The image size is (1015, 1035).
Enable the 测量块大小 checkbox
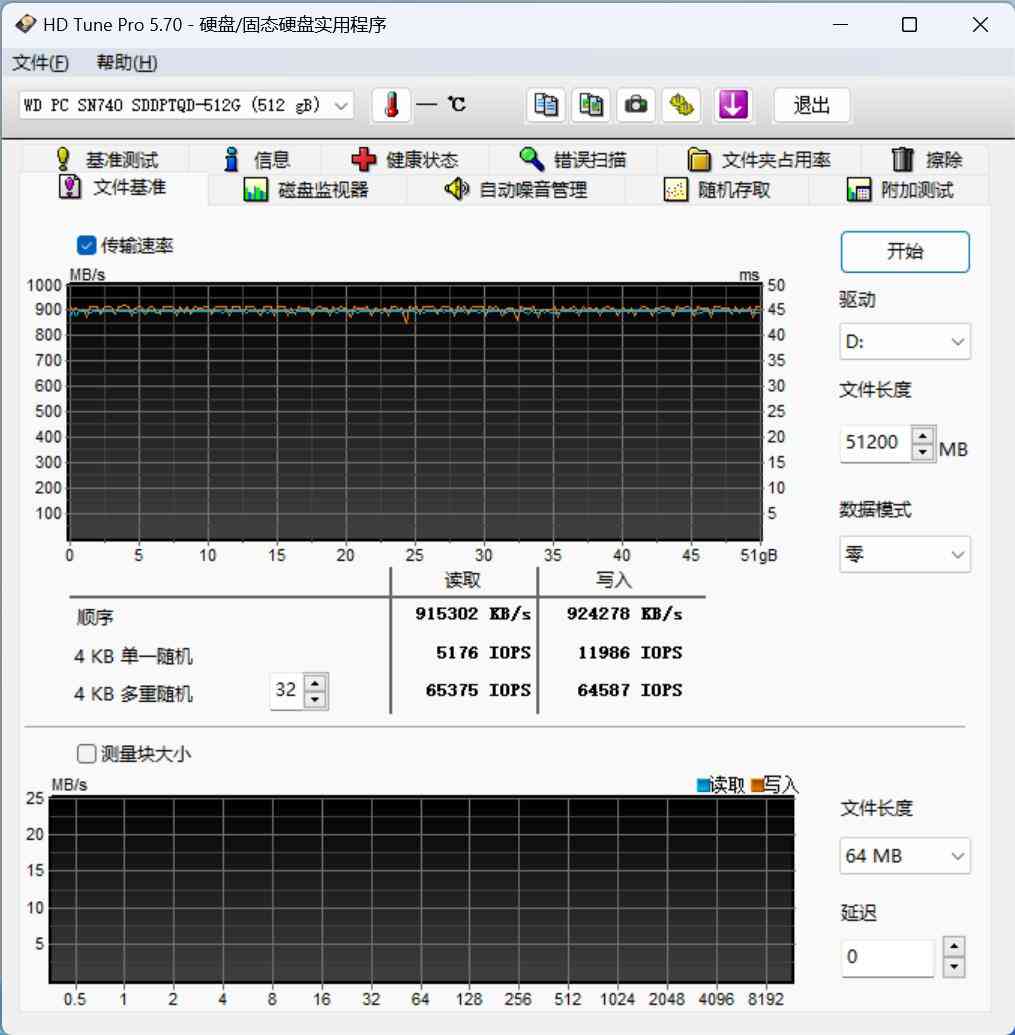tap(86, 754)
